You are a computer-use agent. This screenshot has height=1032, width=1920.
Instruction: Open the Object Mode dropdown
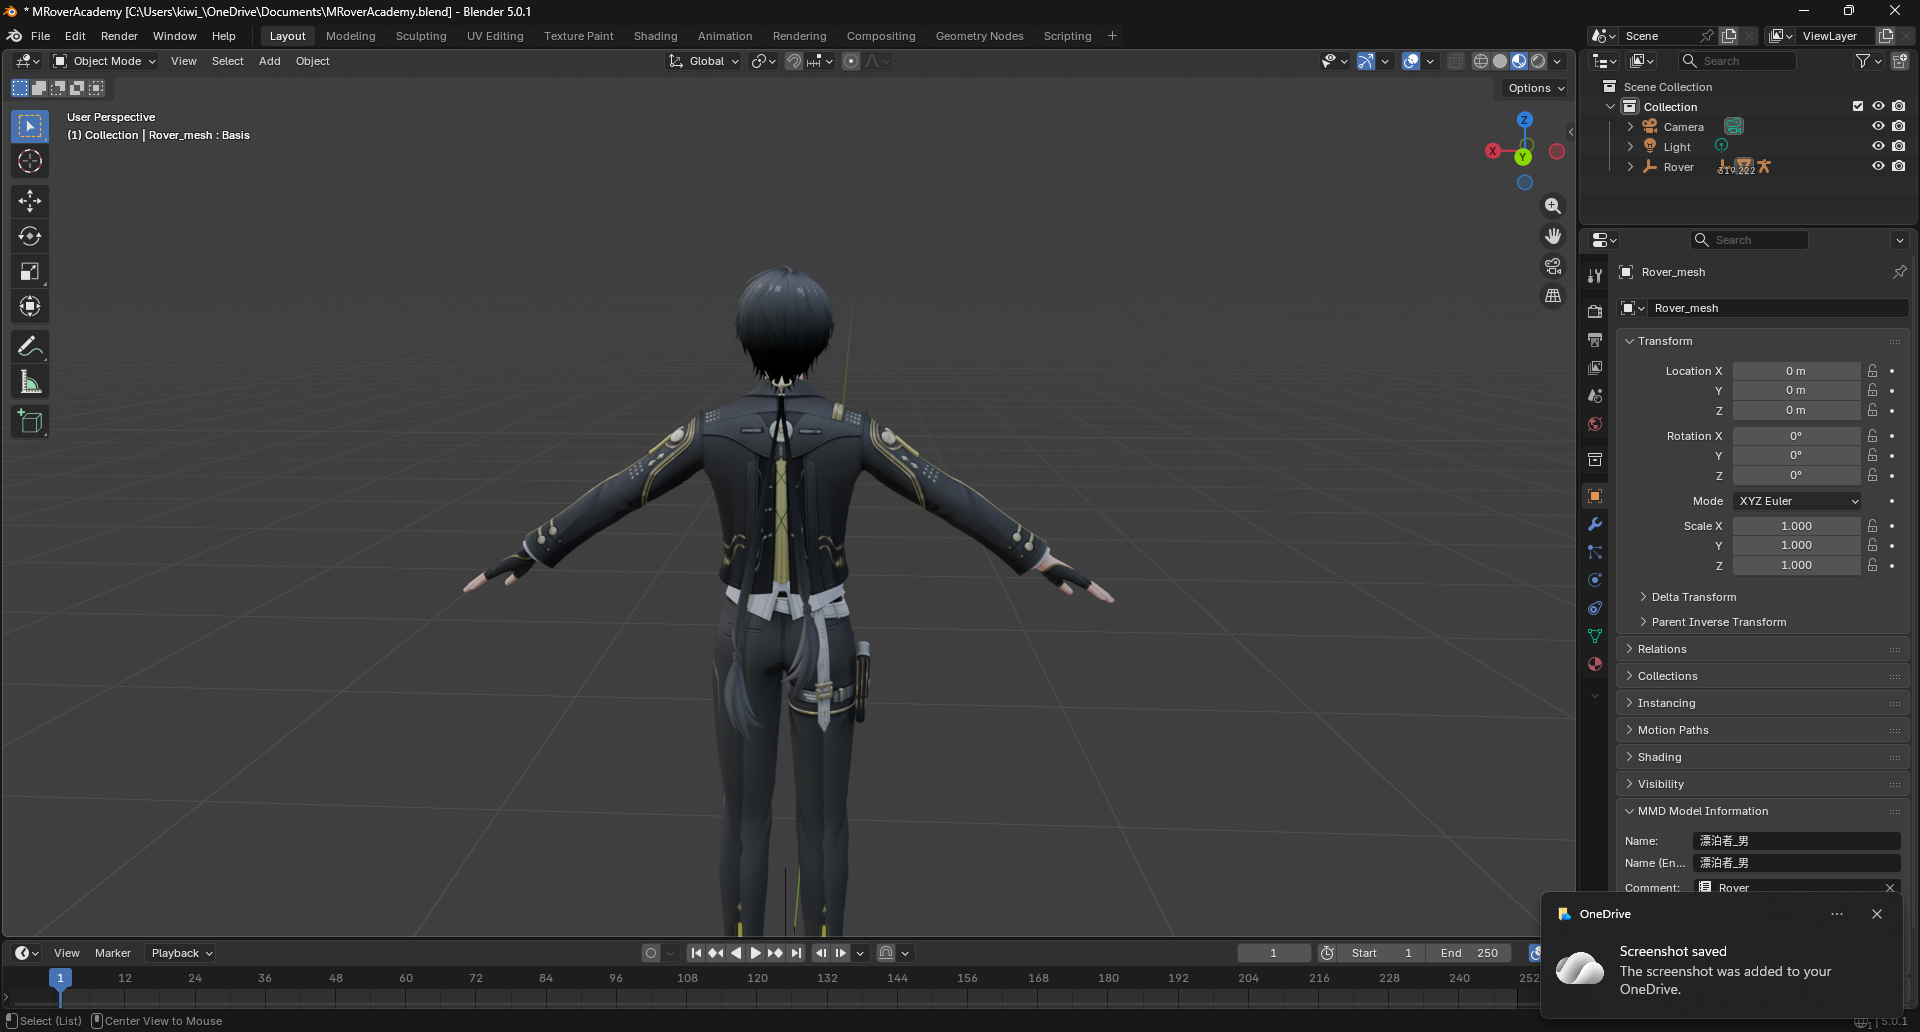point(105,61)
